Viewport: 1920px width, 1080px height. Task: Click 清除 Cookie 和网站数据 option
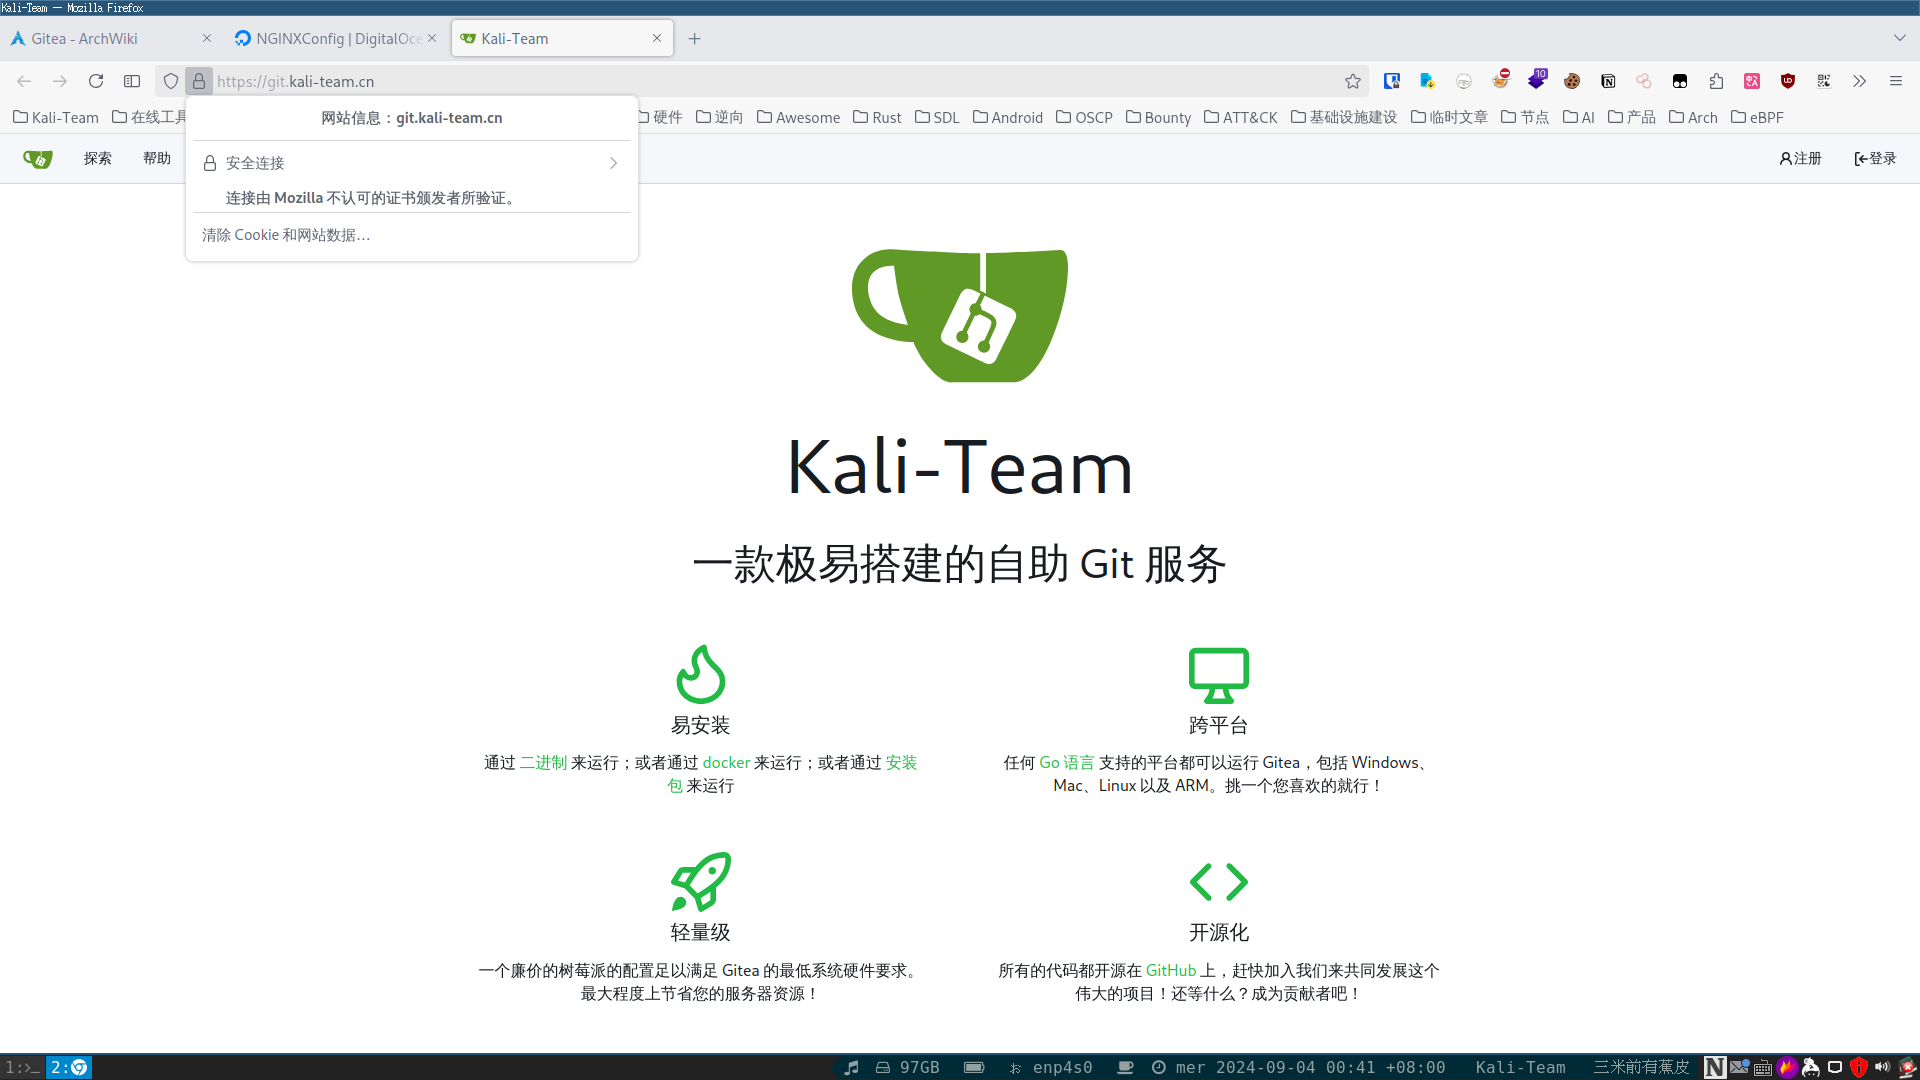coord(286,235)
